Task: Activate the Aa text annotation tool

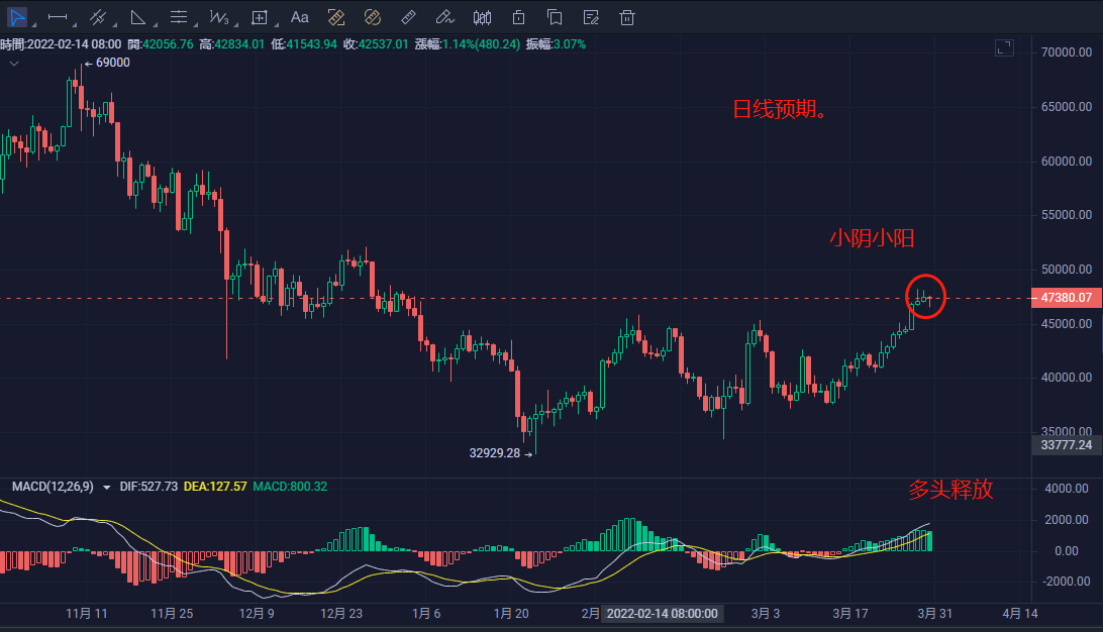Action: point(299,17)
